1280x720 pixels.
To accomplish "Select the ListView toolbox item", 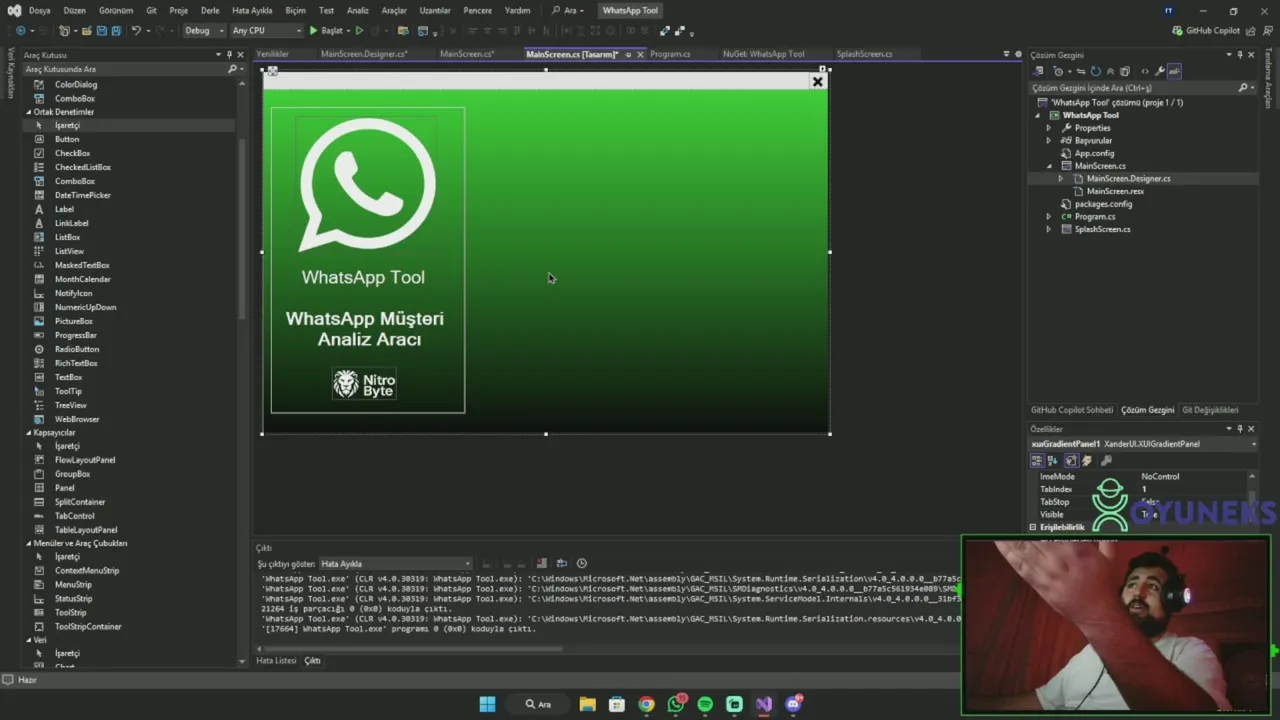I will coord(69,251).
